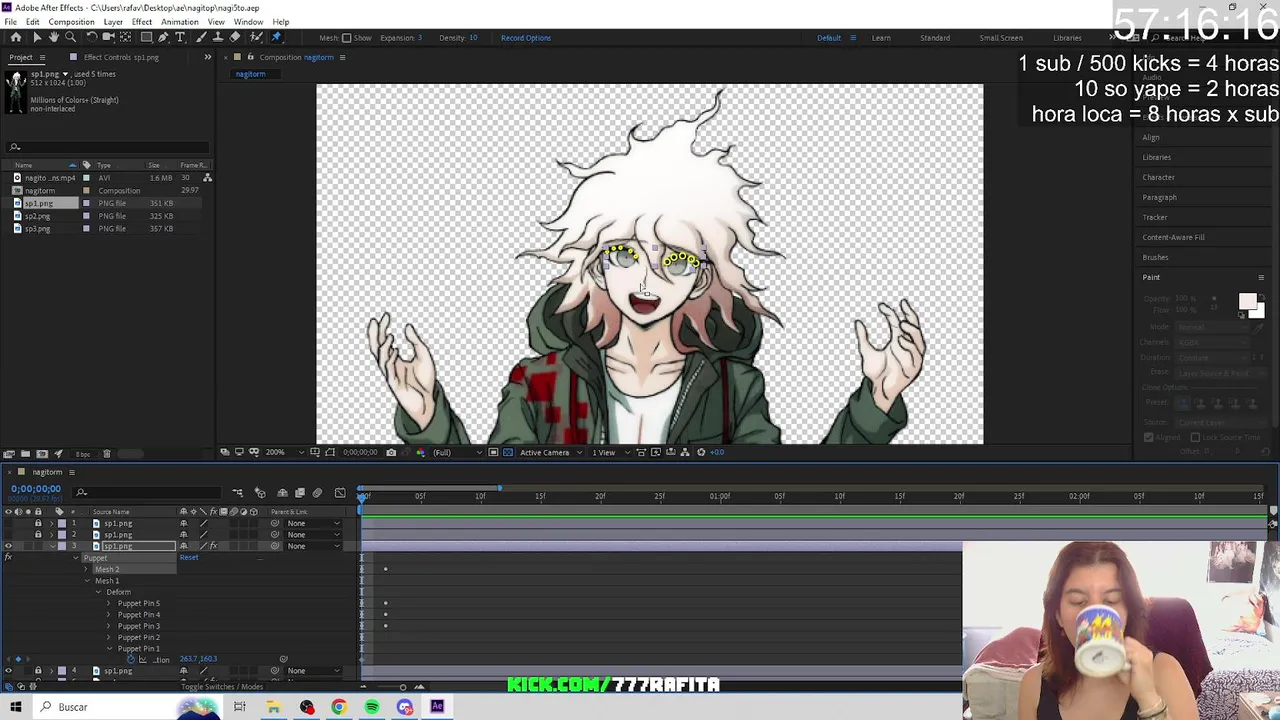The height and width of the screenshot is (720, 1280).
Task: Click the Composition Mini-Flowchart icon in timeline
Action: pos(237,493)
